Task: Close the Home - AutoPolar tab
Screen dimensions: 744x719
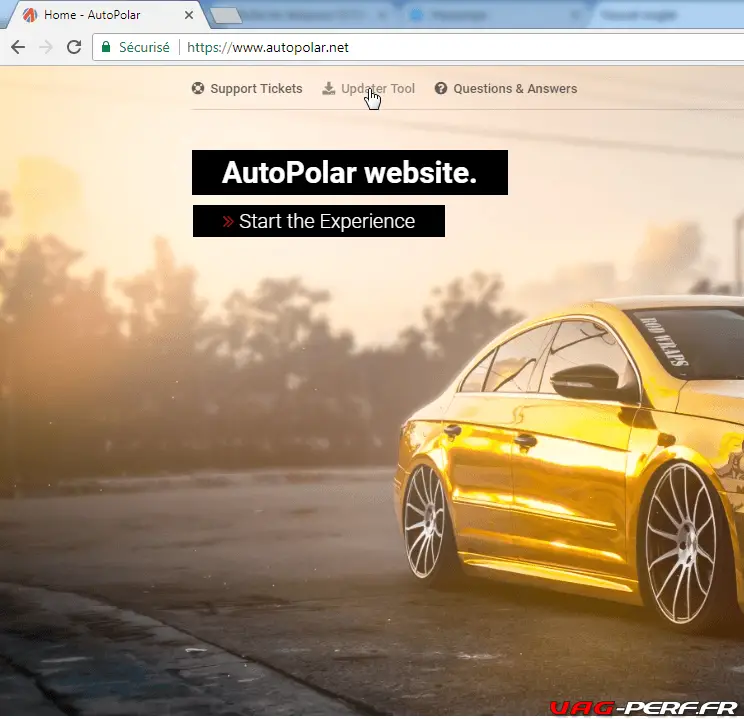Action: [x=189, y=15]
